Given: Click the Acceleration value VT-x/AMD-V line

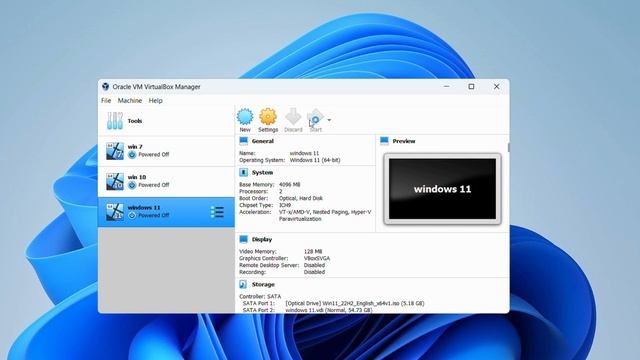Looking at the screenshot, I should coord(325,212).
